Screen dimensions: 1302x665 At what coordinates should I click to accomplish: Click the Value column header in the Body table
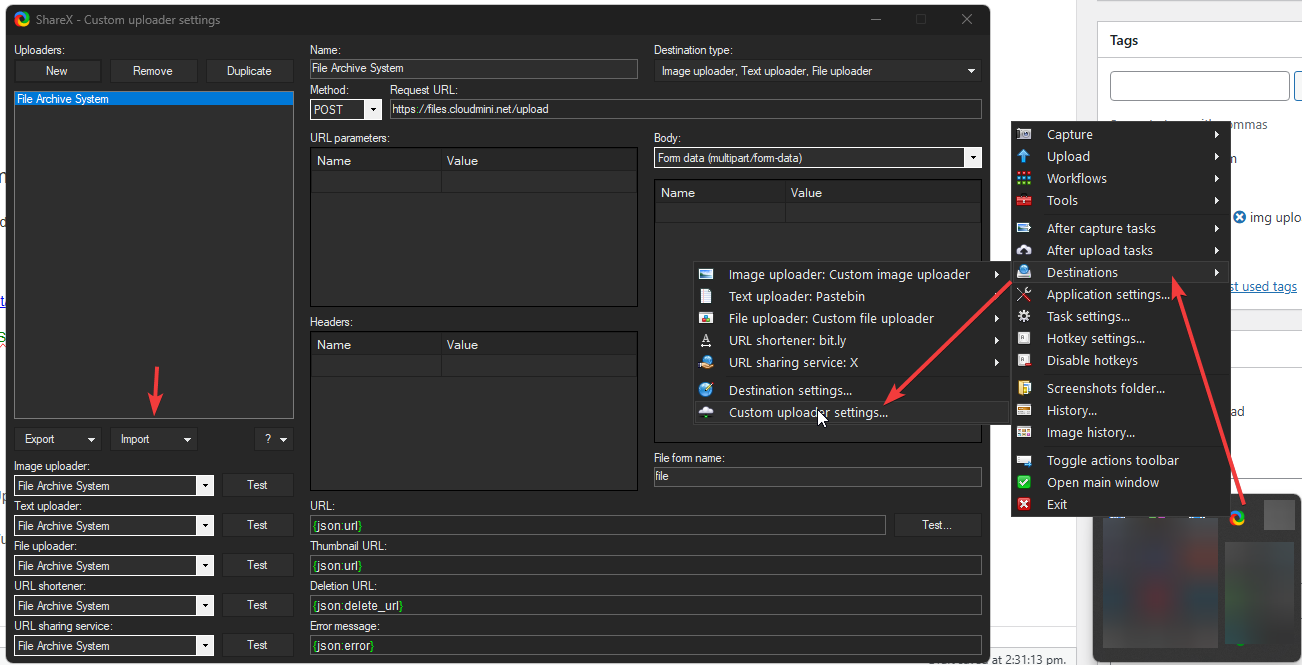(x=883, y=192)
